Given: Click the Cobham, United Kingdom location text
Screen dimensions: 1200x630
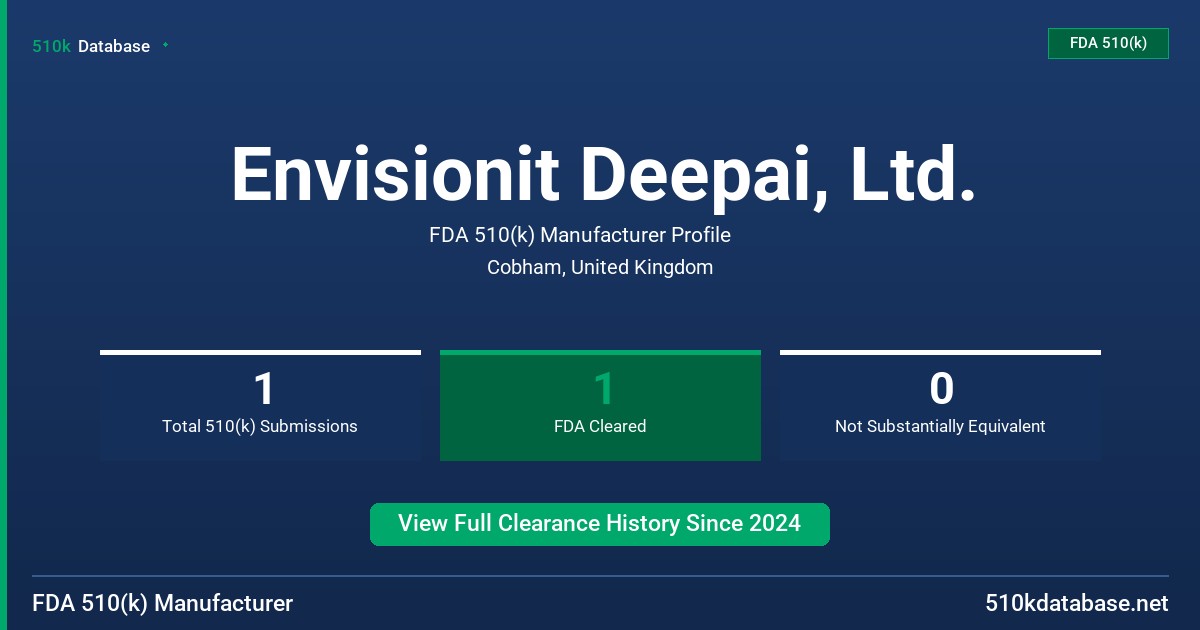Looking at the screenshot, I should pyautogui.click(x=600, y=268).
